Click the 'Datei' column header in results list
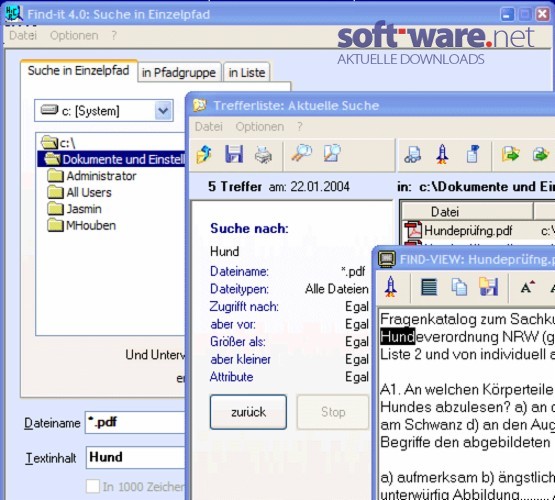The image size is (555, 500). coord(467,212)
